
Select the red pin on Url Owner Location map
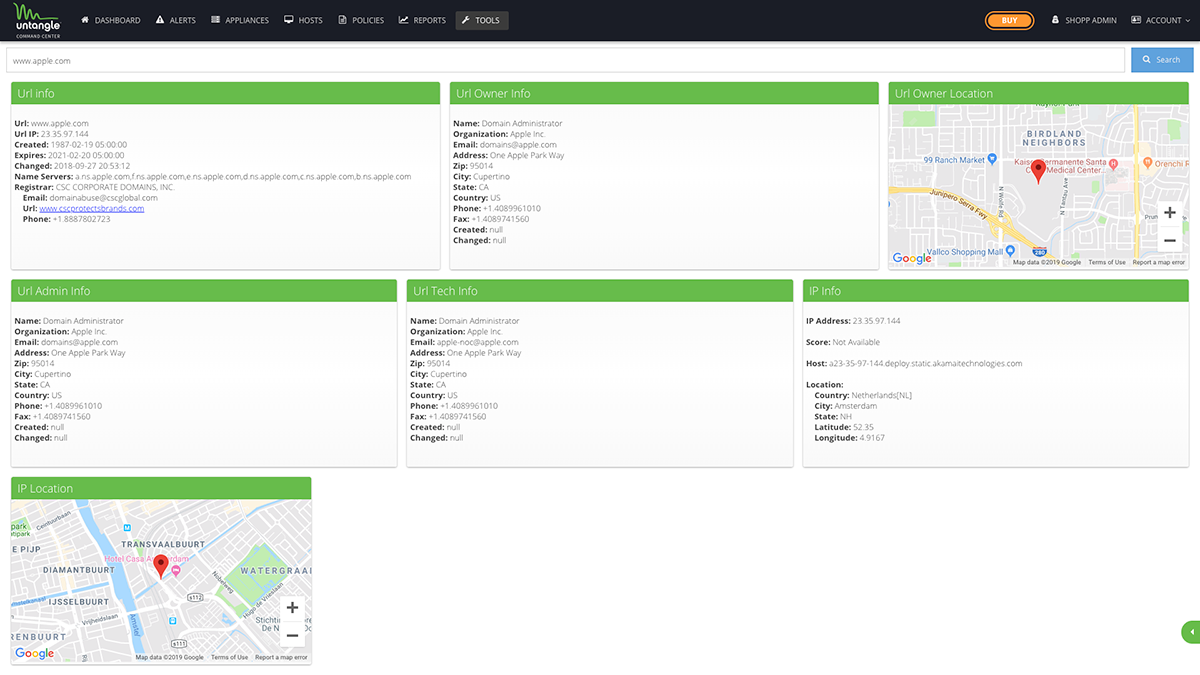point(1038,171)
